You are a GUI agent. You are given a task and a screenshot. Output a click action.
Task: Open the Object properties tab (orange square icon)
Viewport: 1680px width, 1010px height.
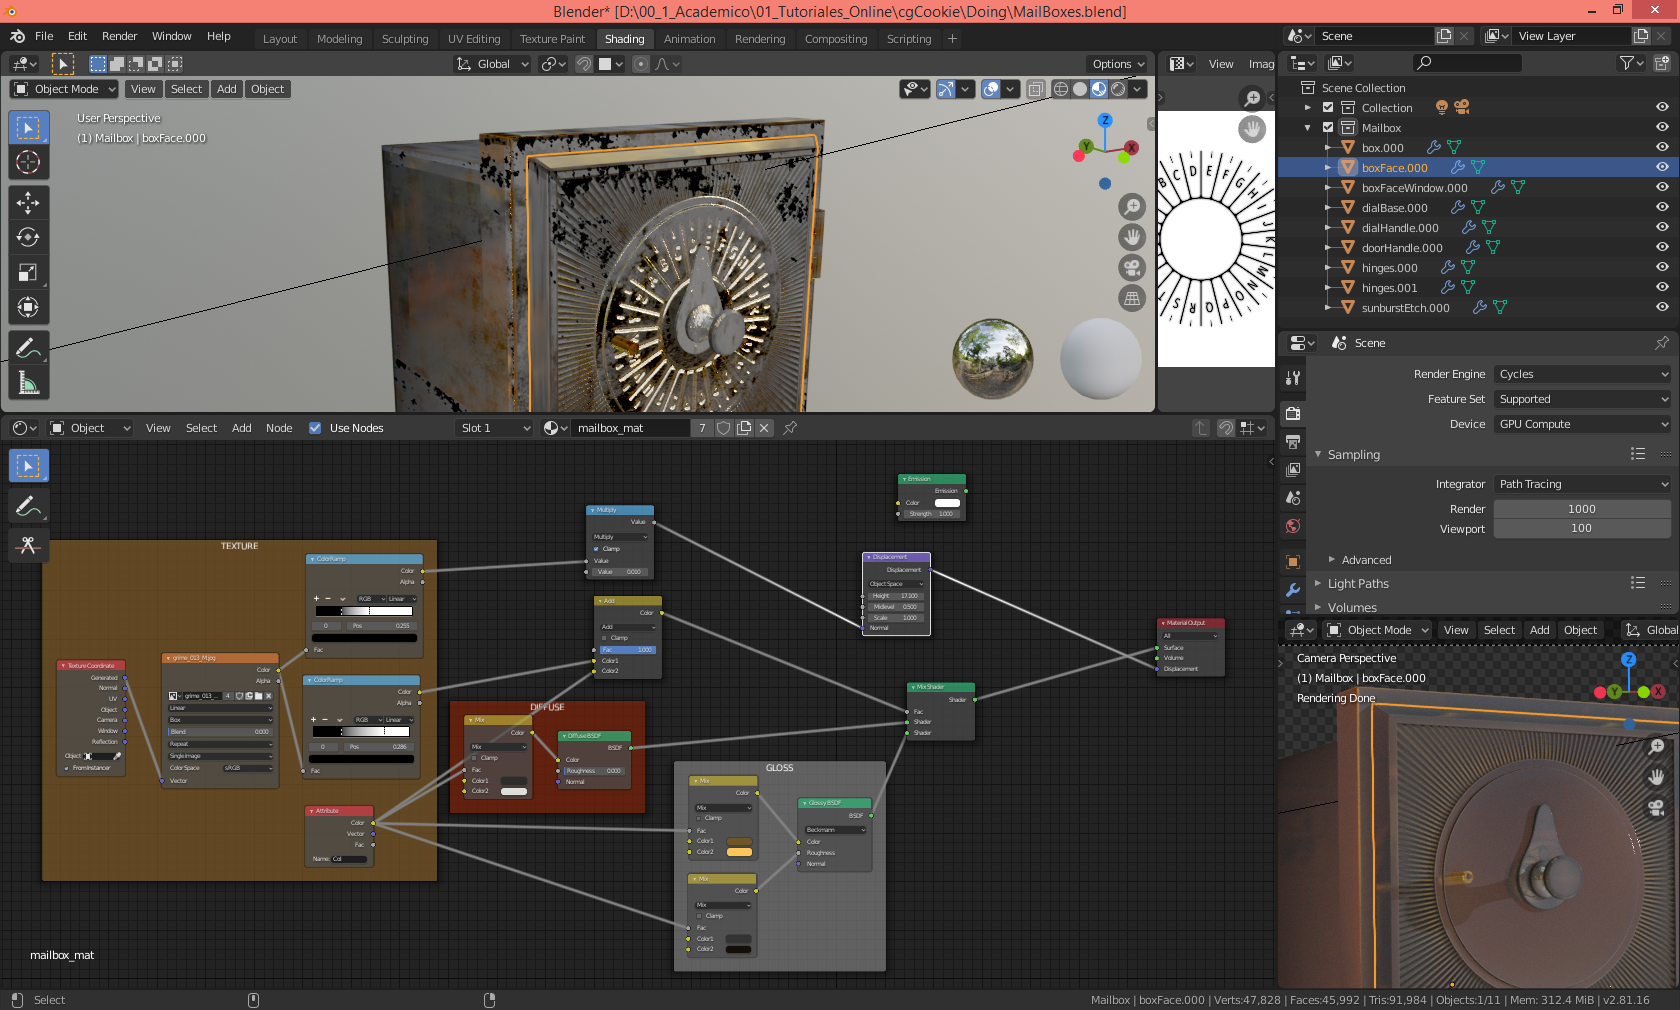click(1293, 562)
